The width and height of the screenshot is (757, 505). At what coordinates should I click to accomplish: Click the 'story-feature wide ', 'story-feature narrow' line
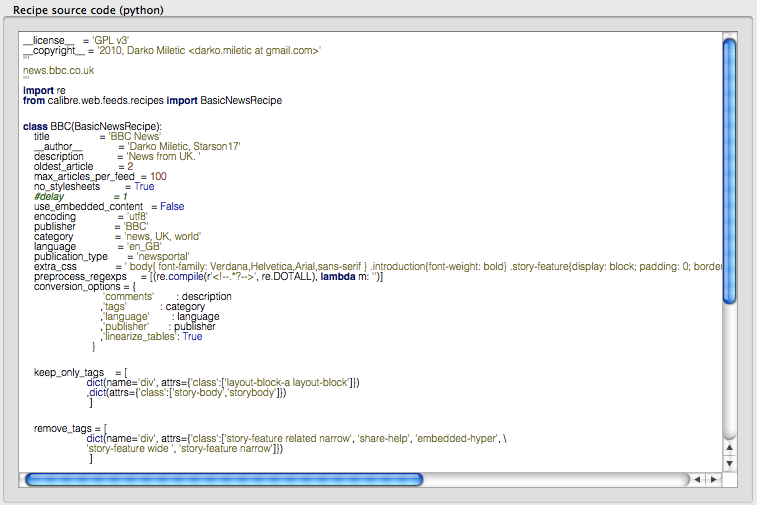[185, 449]
